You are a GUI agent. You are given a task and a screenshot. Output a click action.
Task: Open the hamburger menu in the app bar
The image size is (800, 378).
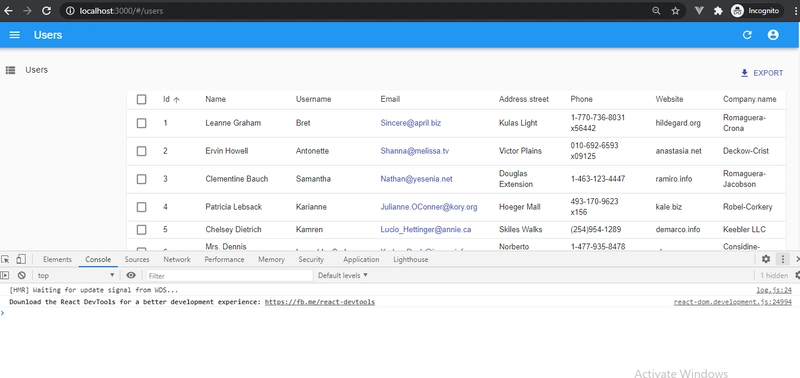click(x=15, y=35)
